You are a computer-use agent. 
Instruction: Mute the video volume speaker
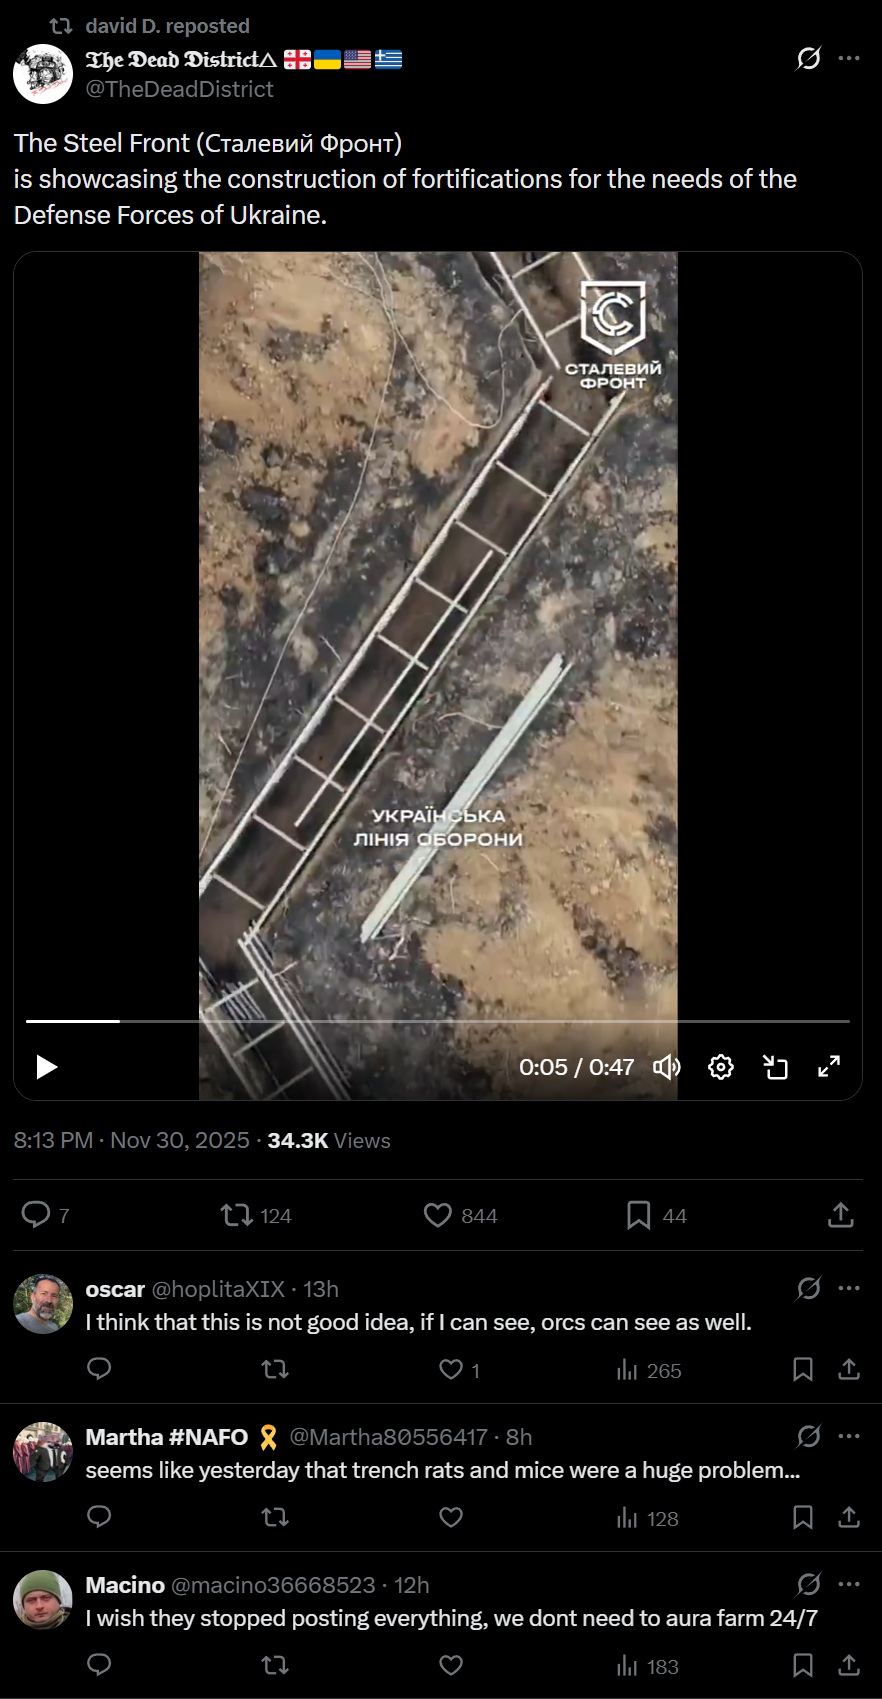pyautogui.click(x=667, y=1067)
